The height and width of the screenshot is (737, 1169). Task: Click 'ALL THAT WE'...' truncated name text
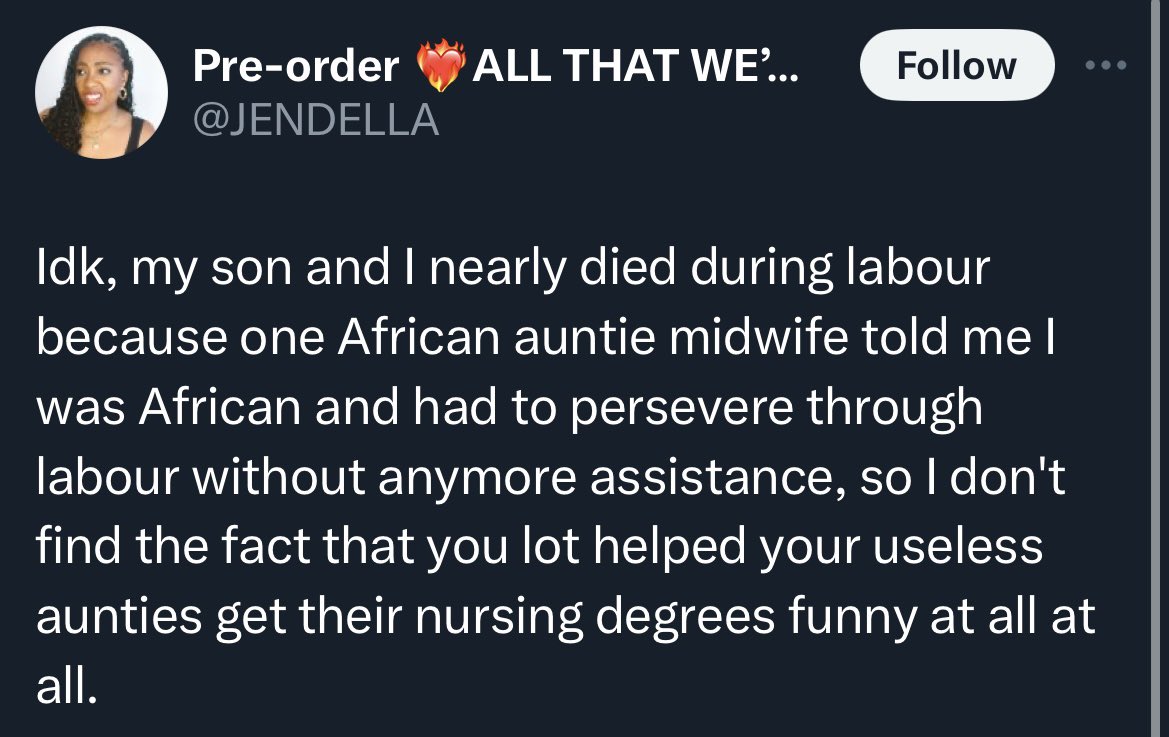pos(635,67)
